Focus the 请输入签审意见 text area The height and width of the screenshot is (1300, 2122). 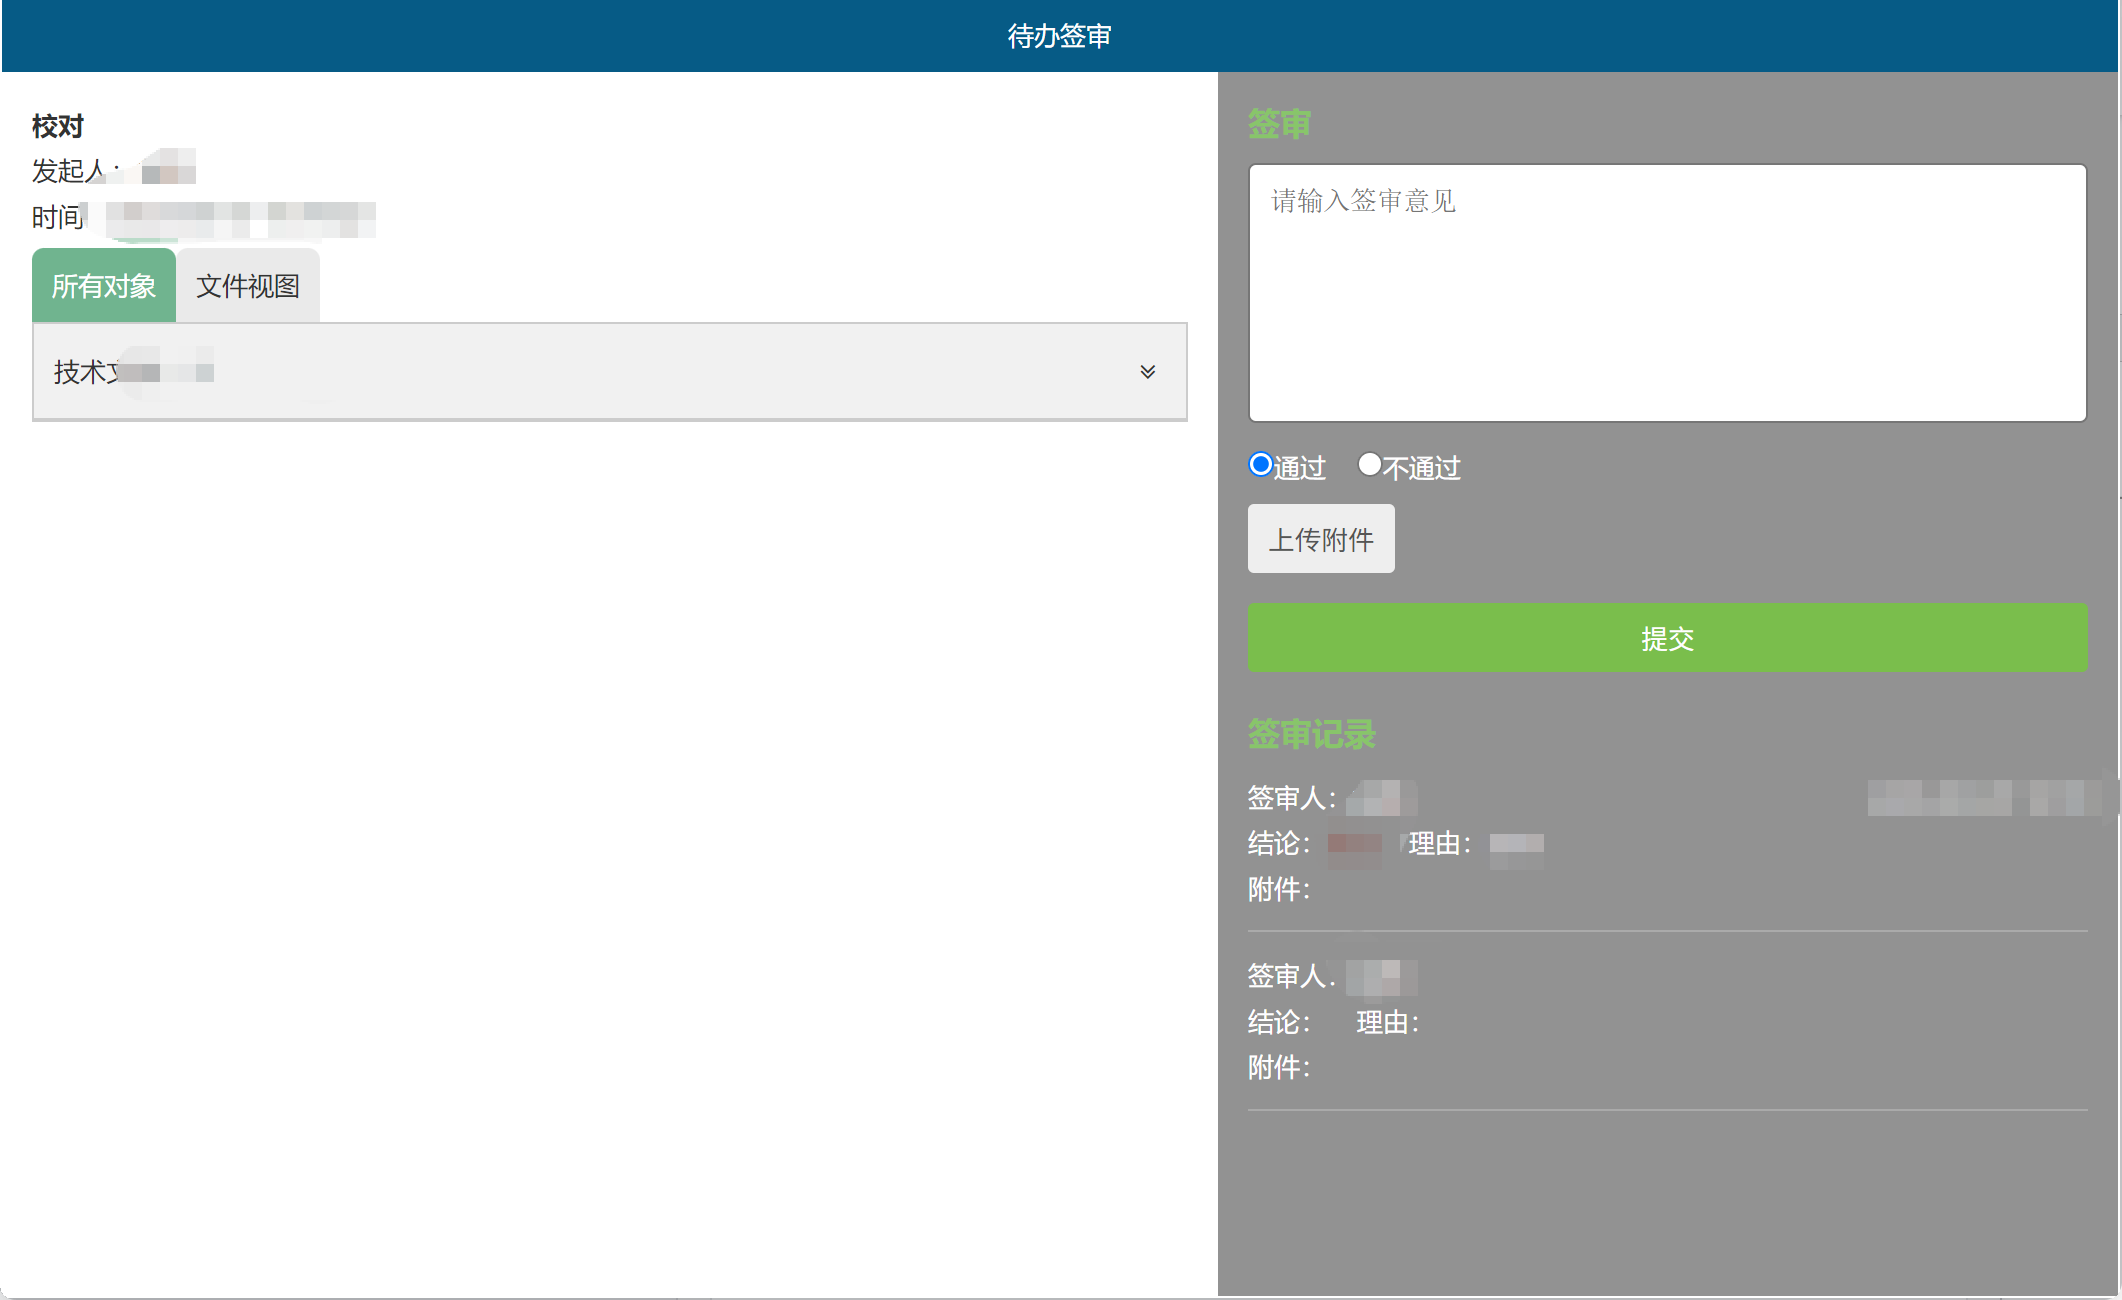[x=1666, y=293]
